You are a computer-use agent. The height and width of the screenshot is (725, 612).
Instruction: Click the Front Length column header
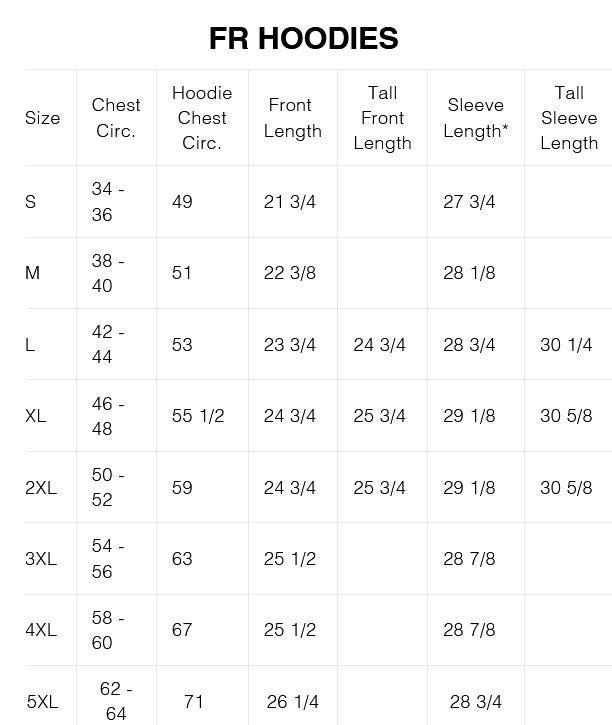click(x=293, y=118)
